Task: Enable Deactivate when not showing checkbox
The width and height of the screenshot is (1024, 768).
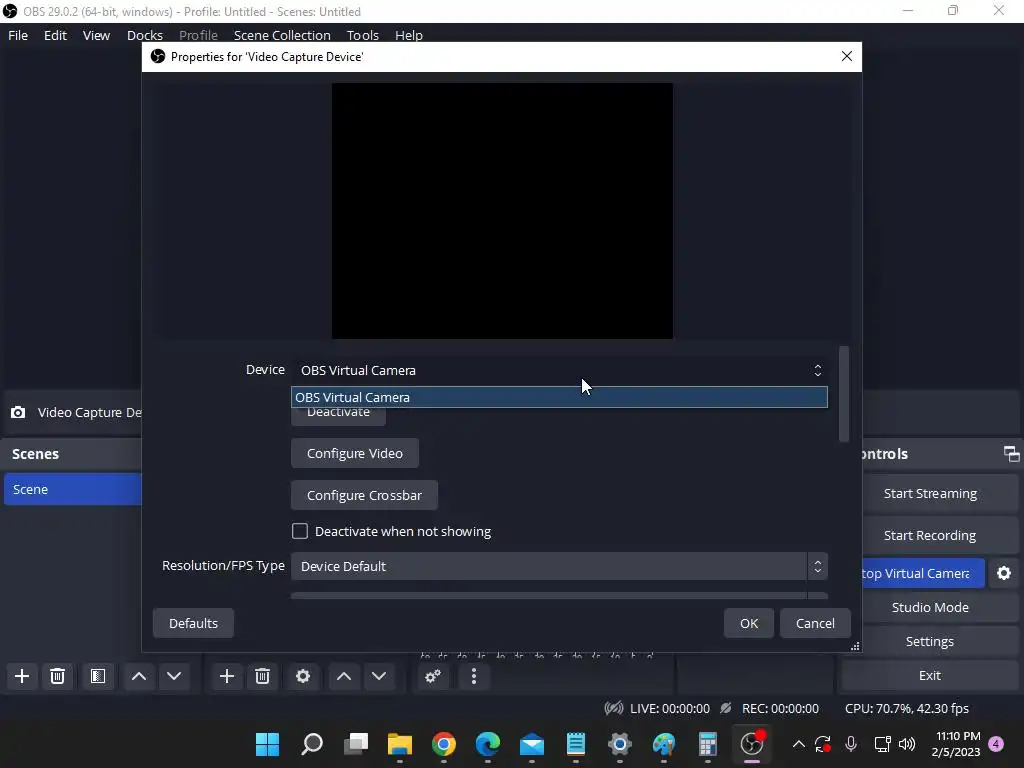Action: coord(300,531)
